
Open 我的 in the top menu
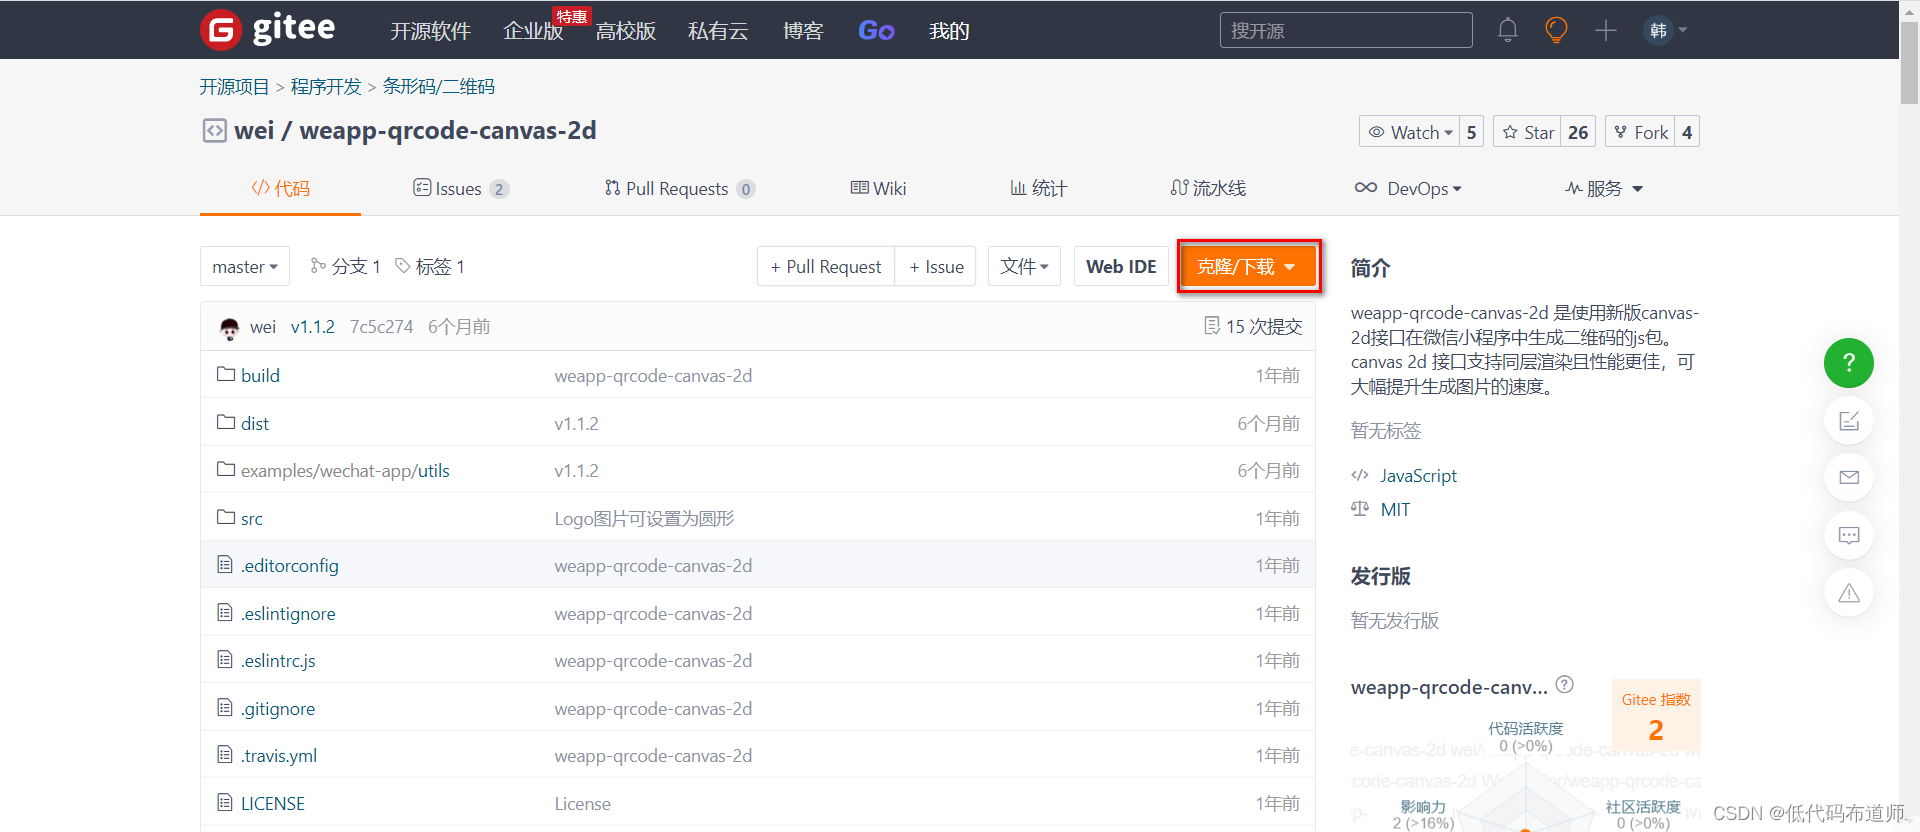pyautogui.click(x=949, y=31)
